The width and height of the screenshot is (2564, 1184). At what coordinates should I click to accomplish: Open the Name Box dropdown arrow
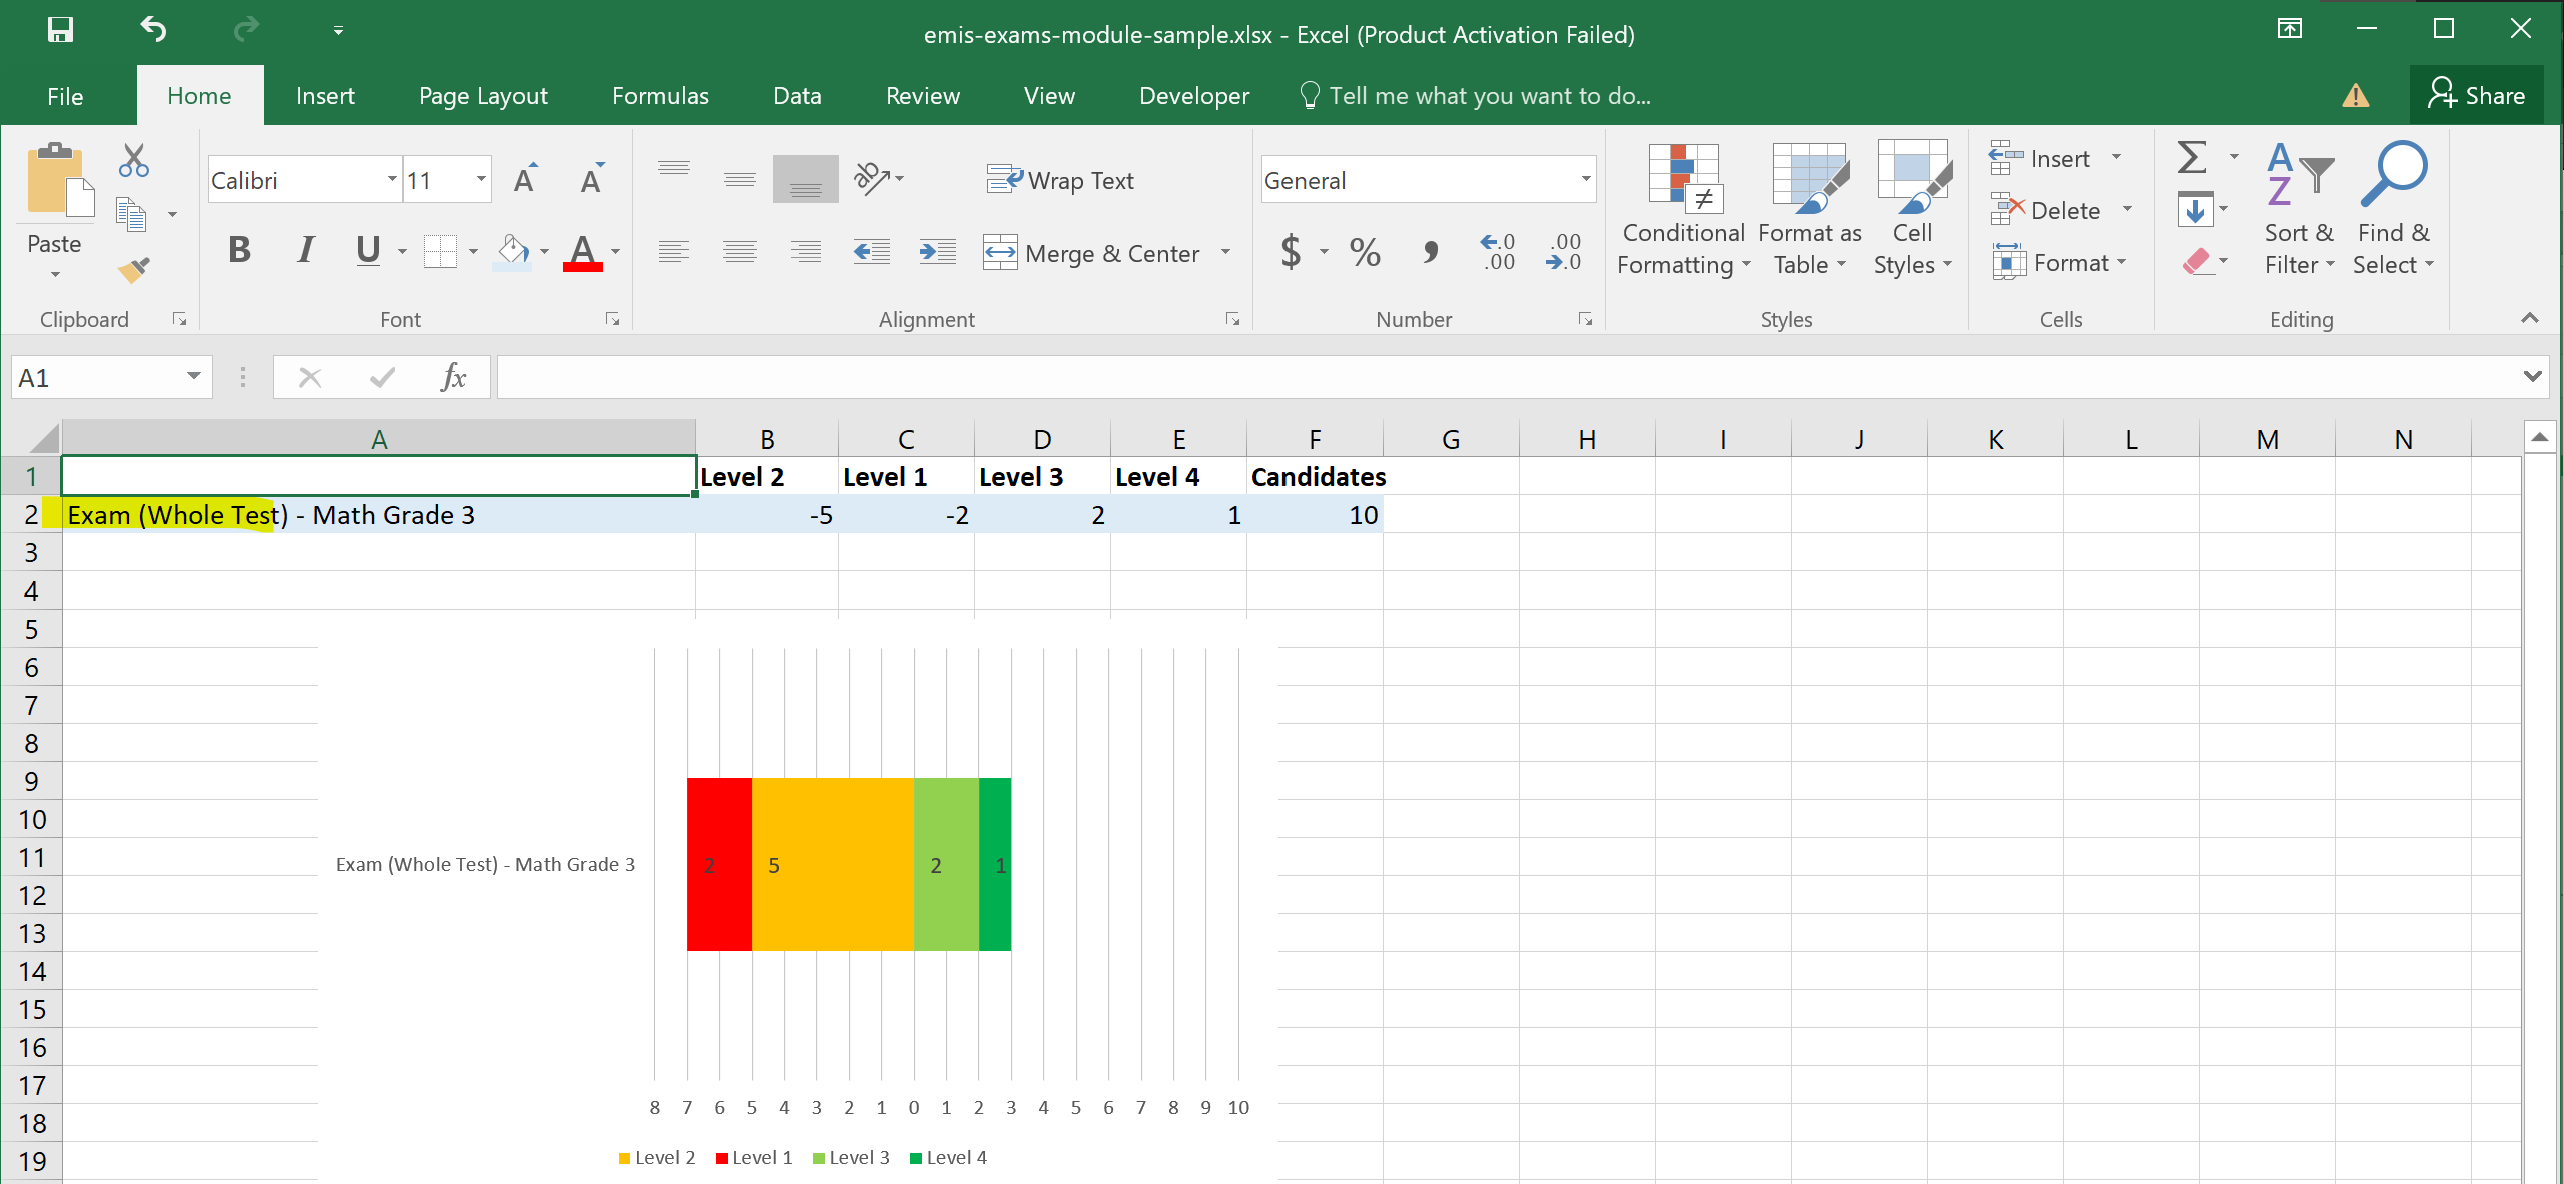coord(193,377)
